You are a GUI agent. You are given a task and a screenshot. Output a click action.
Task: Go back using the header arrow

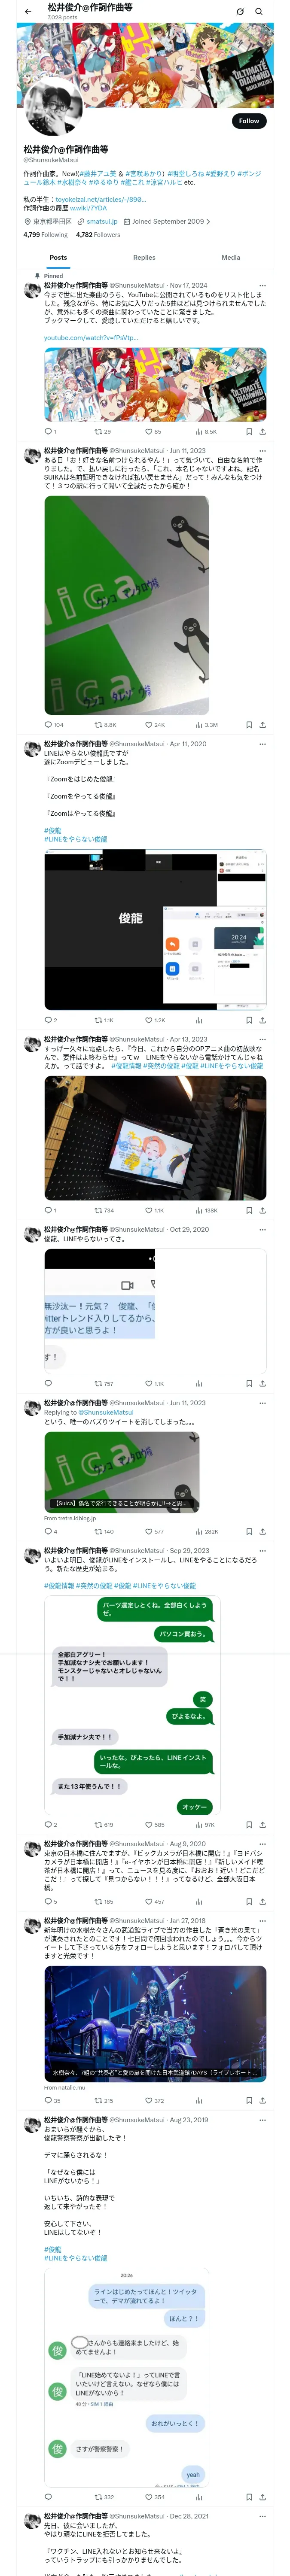coord(28,12)
